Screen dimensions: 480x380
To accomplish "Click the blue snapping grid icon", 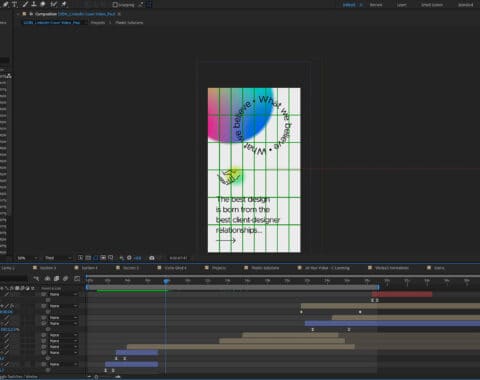I will click(149, 5).
